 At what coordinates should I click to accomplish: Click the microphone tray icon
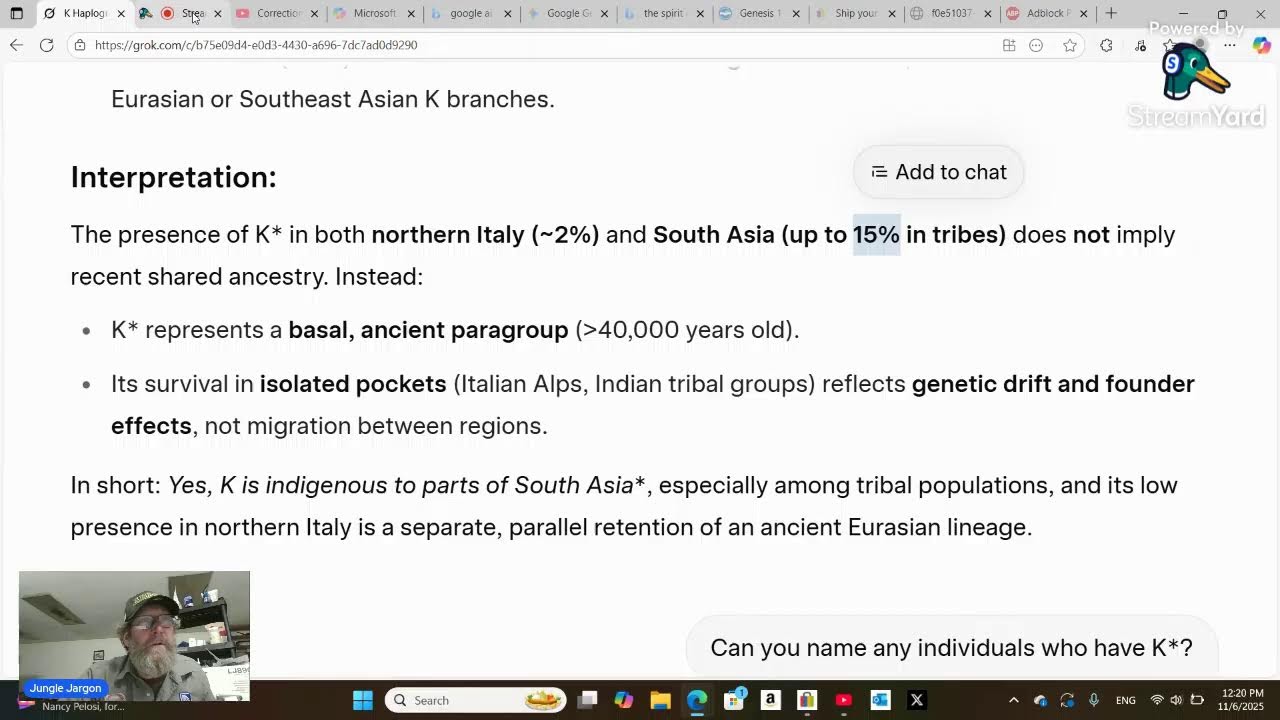(x=1094, y=700)
